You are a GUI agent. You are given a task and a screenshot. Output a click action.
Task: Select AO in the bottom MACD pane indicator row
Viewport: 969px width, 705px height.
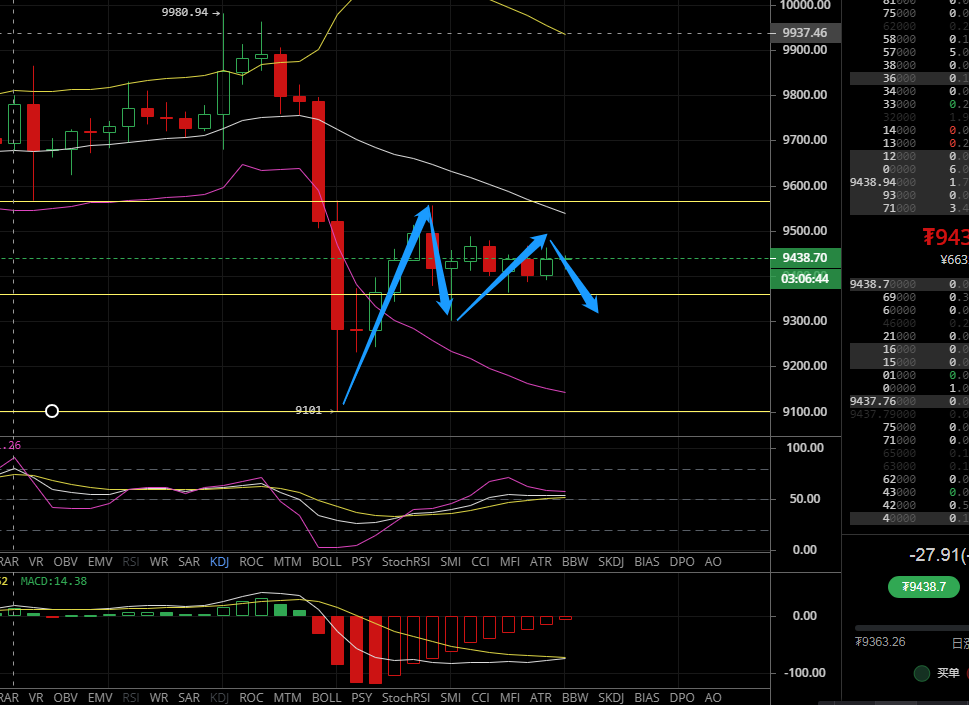point(713,698)
